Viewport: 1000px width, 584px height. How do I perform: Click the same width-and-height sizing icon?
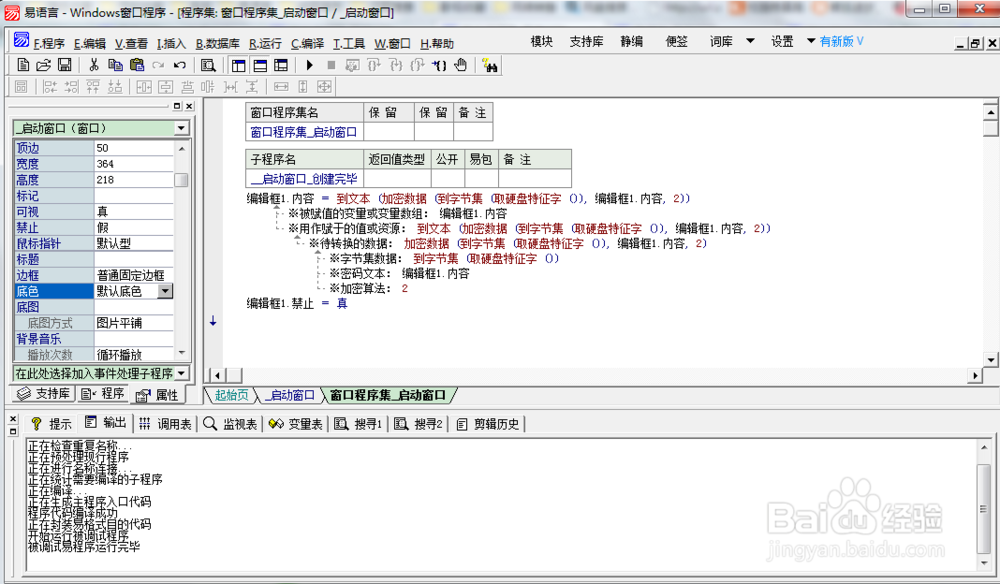pos(325,87)
